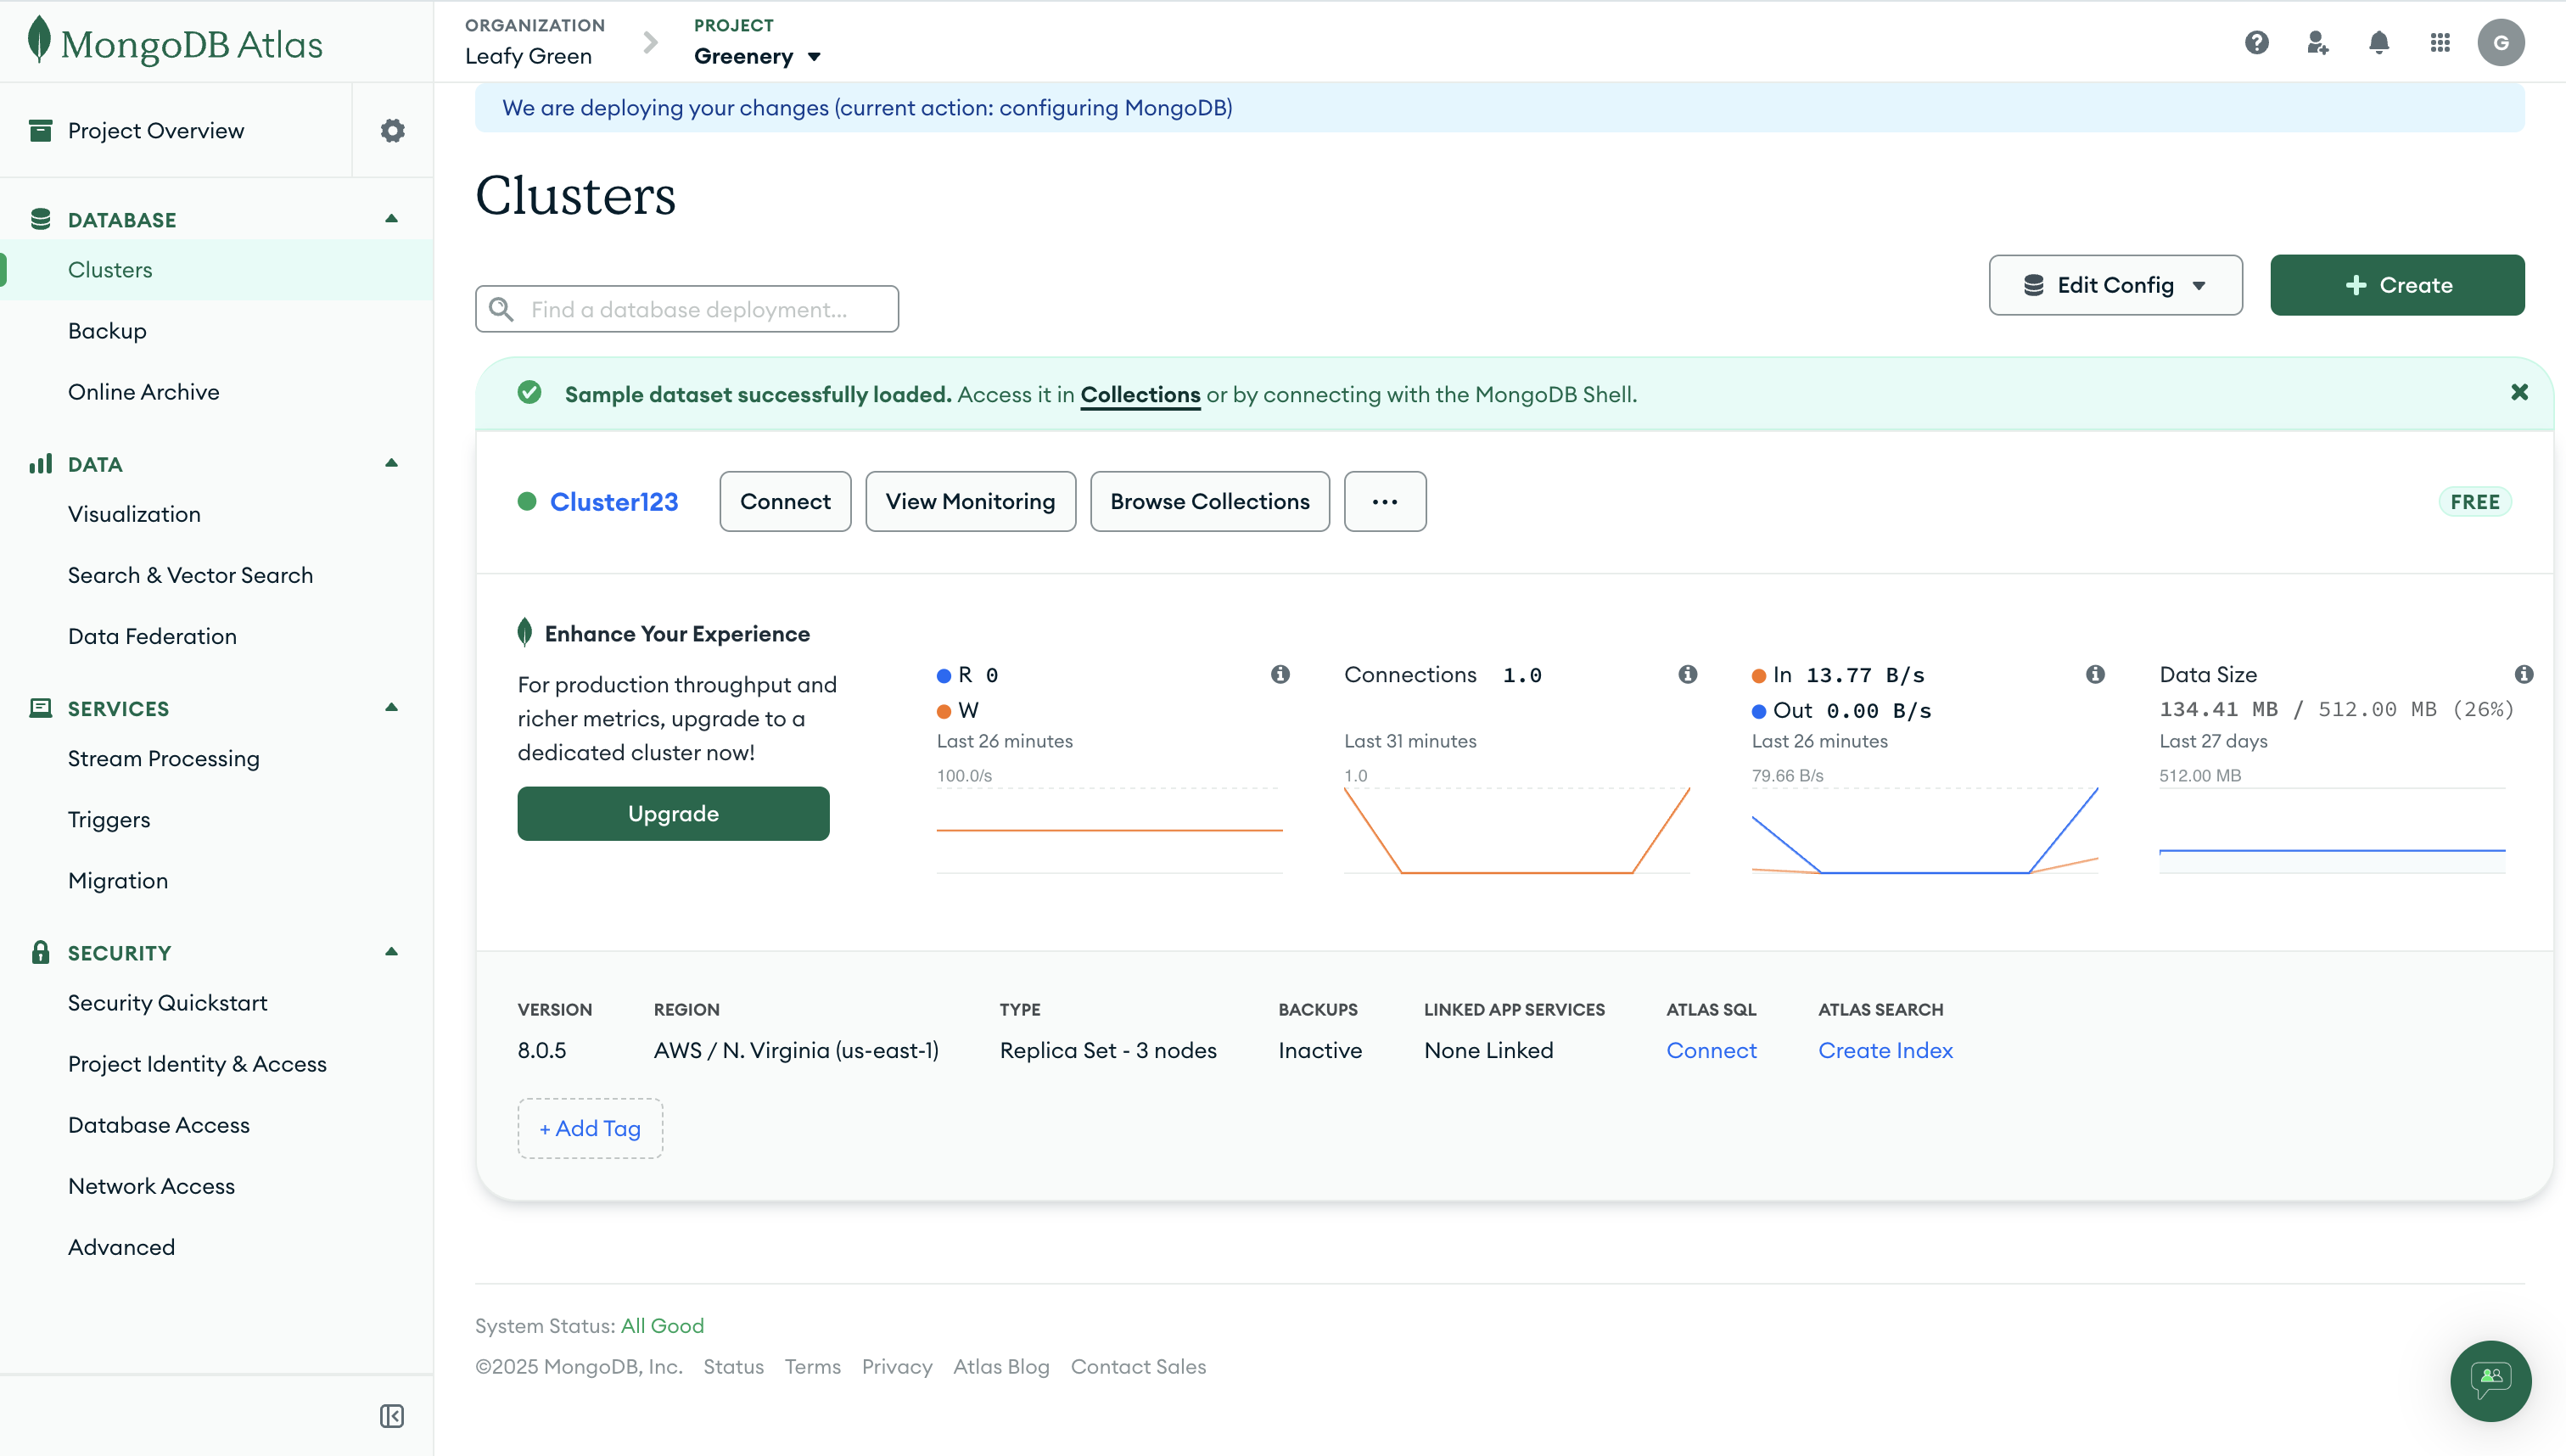The image size is (2566, 1456).
Task: Click the Services section icon
Action: point(41,708)
